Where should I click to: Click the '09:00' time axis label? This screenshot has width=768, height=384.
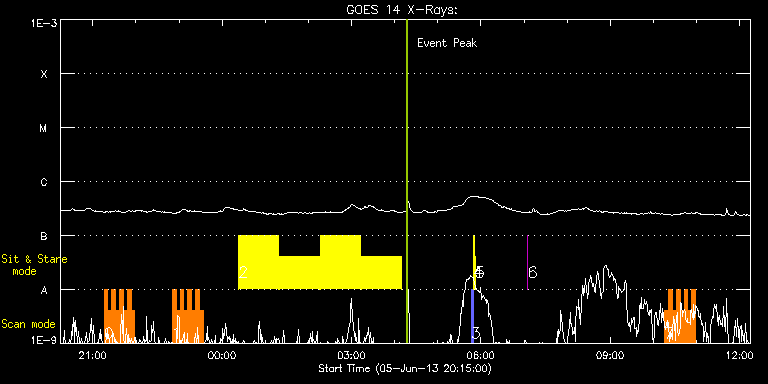[610, 354]
